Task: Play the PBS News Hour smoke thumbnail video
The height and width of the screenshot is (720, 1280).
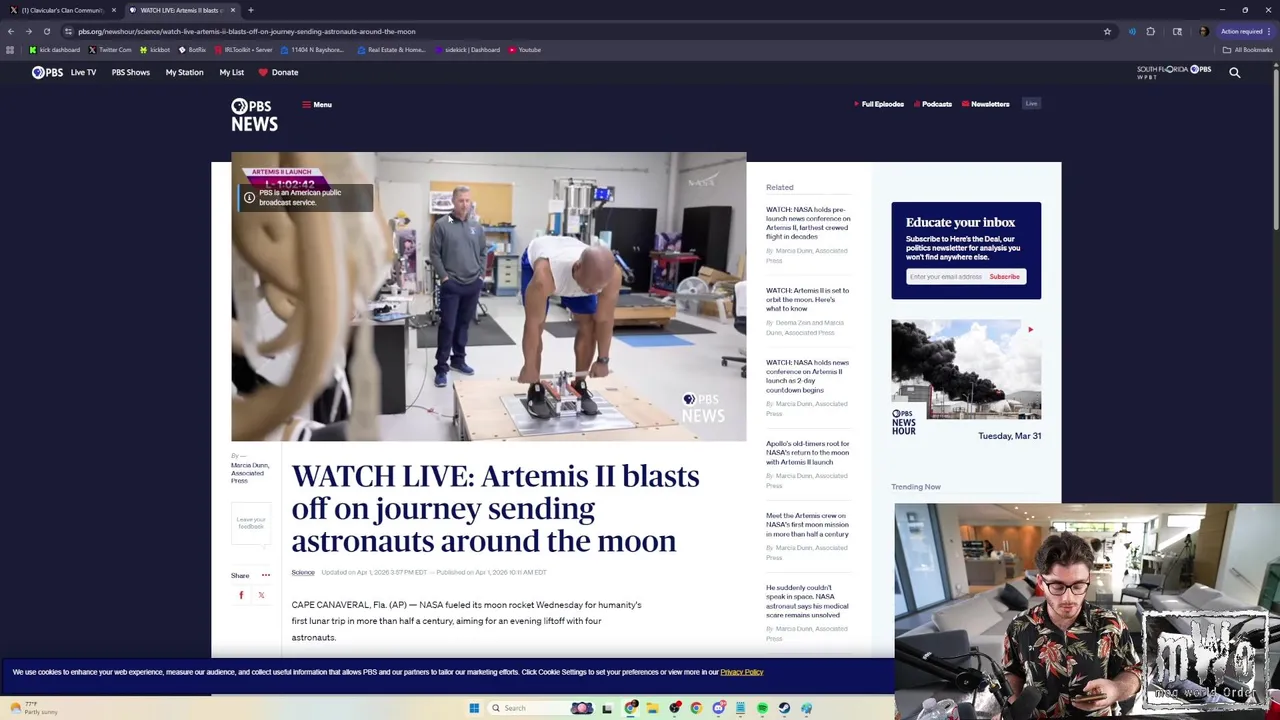Action: pyautogui.click(x=966, y=369)
